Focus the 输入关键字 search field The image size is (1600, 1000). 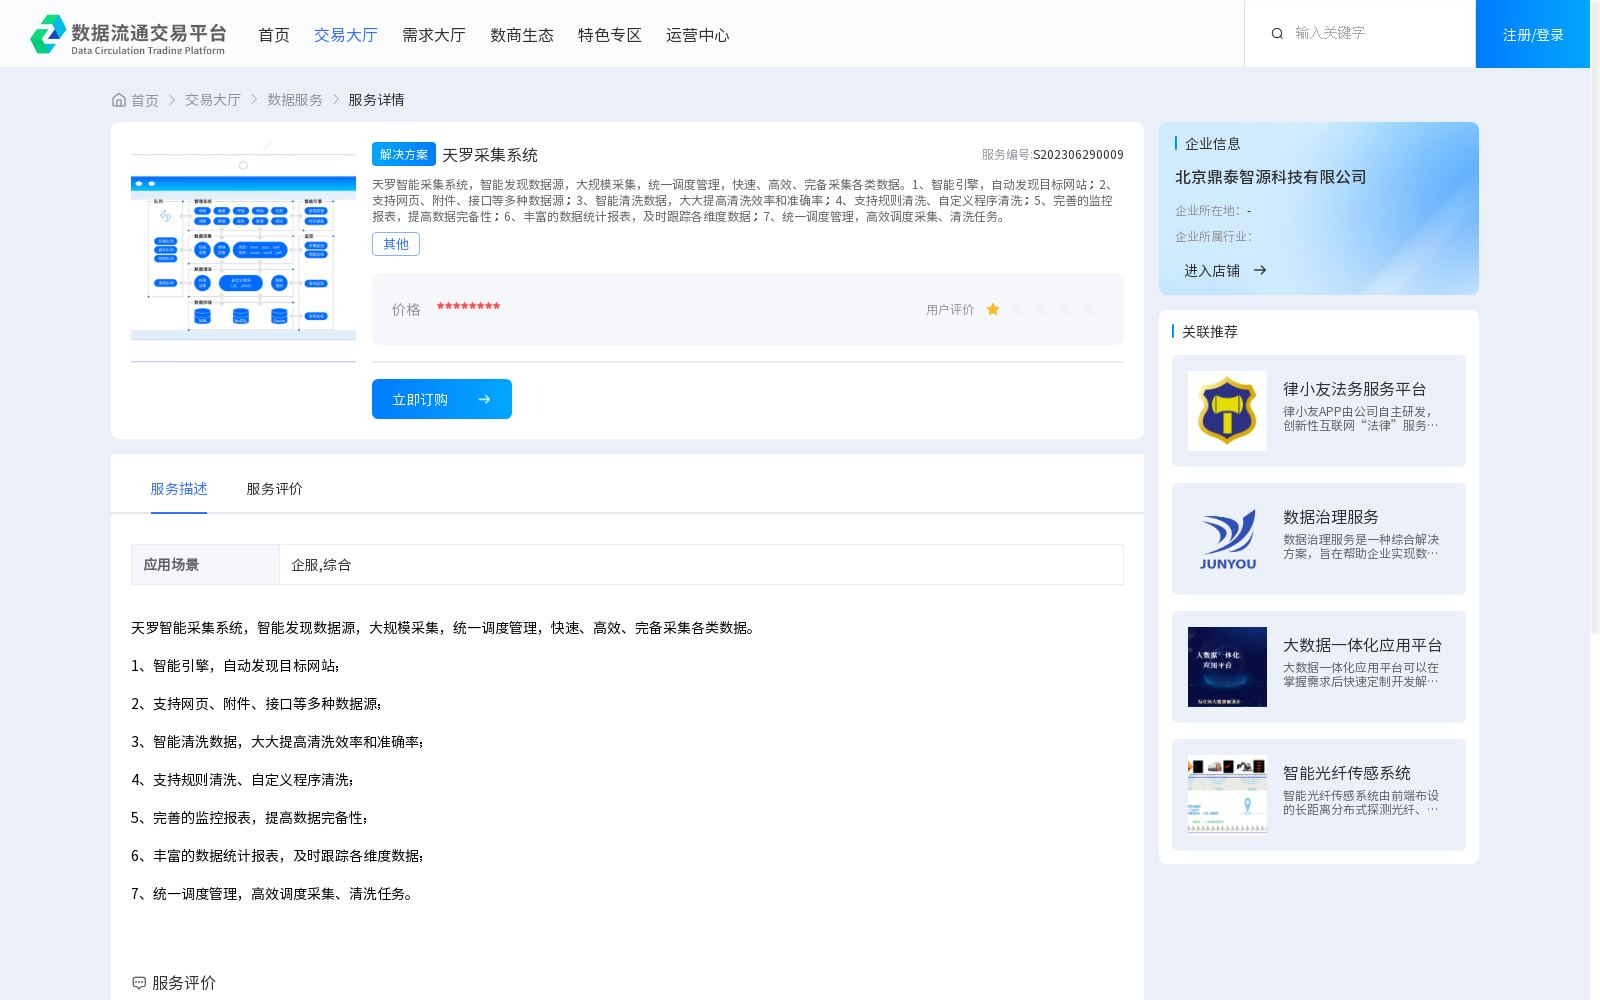click(x=1370, y=33)
